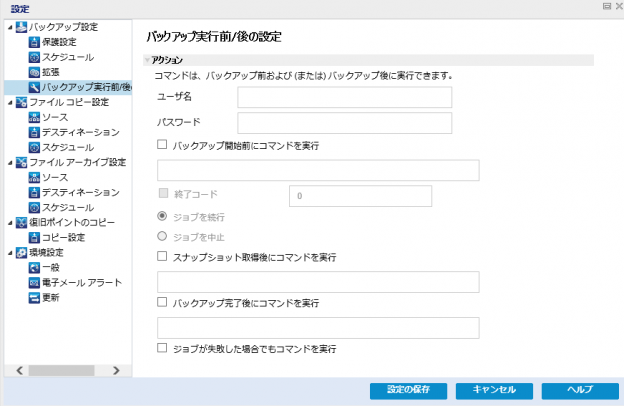Click the 設定の保存 button
Screen dimensions: 624x406
[408, 390]
